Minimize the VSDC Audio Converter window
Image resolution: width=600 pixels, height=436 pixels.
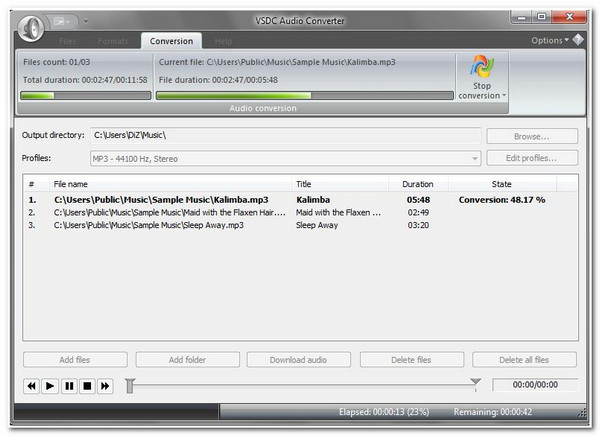click(x=521, y=17)
